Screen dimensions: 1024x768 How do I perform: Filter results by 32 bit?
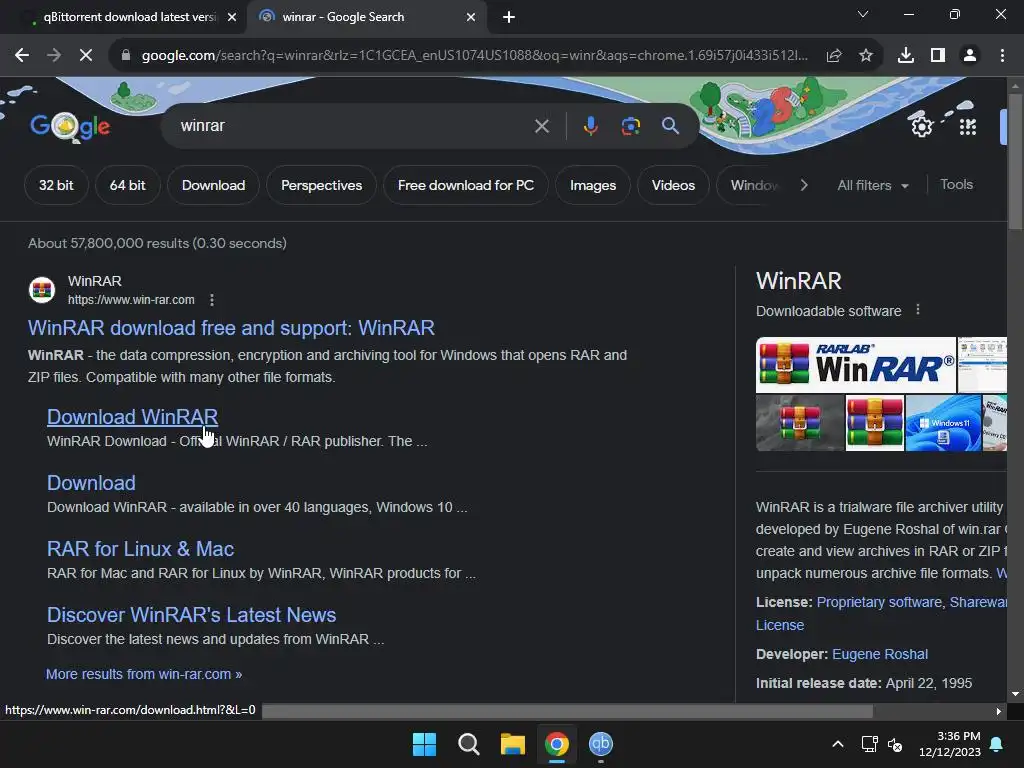(56, 185)
